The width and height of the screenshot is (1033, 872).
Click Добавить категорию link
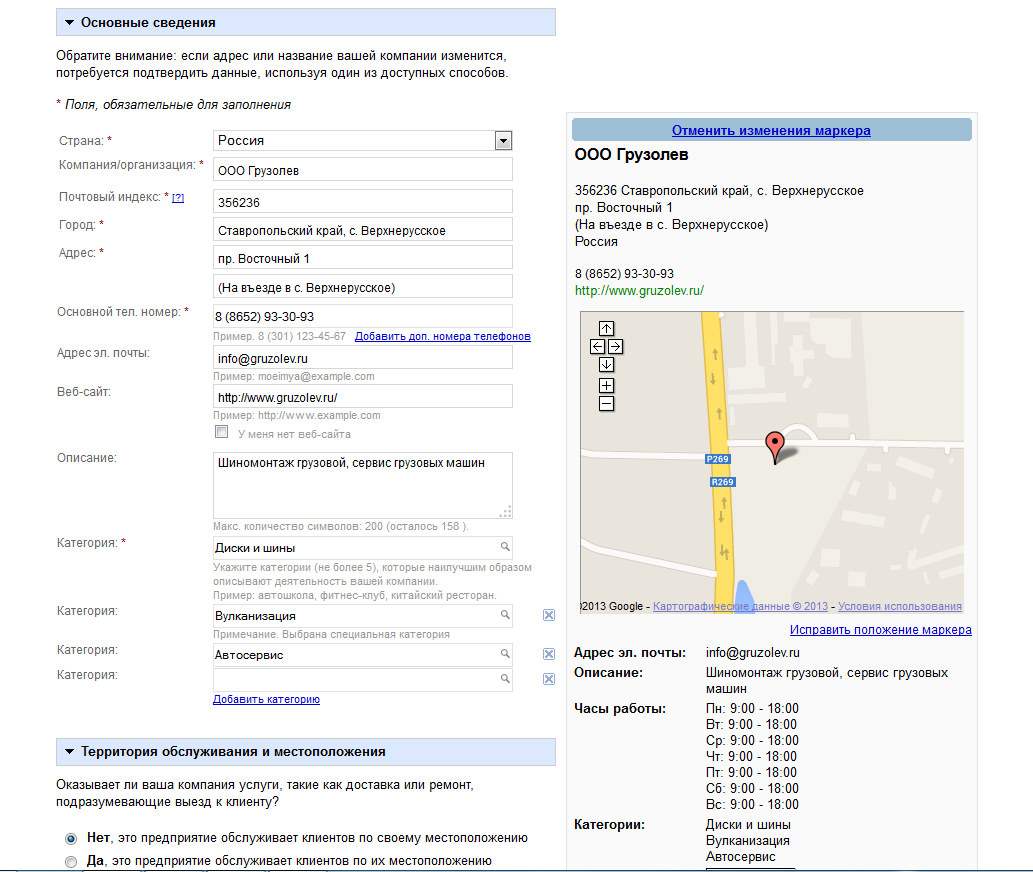(x=266, y=699)
